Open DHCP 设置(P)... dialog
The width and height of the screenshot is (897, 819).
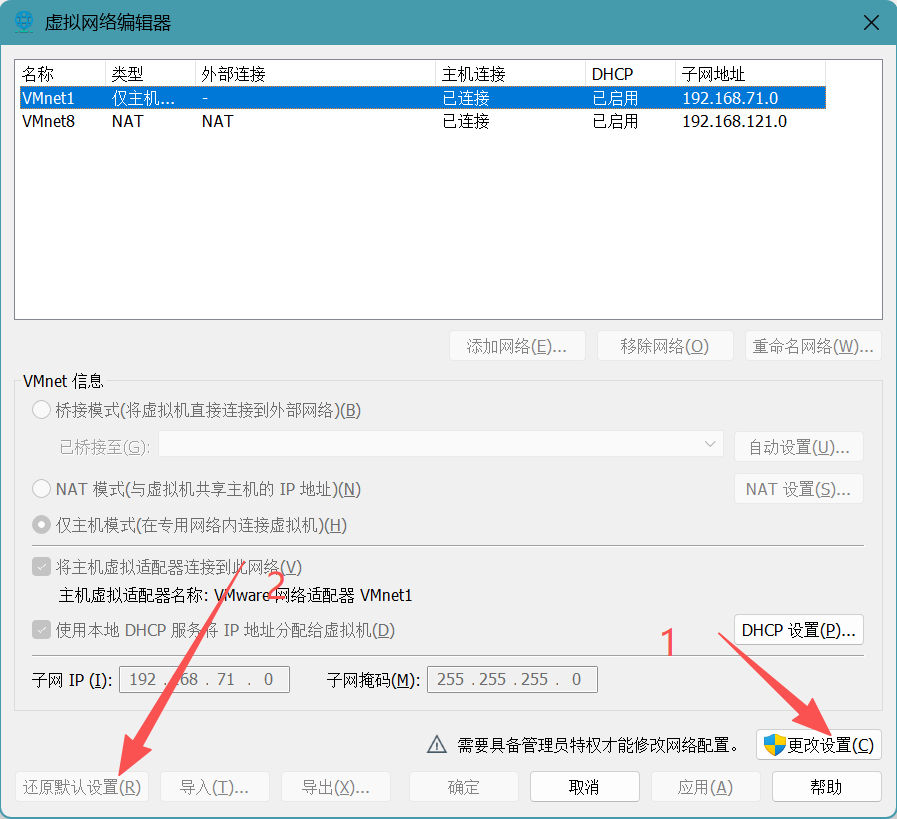pyautogui.click(x=799, y=630)
